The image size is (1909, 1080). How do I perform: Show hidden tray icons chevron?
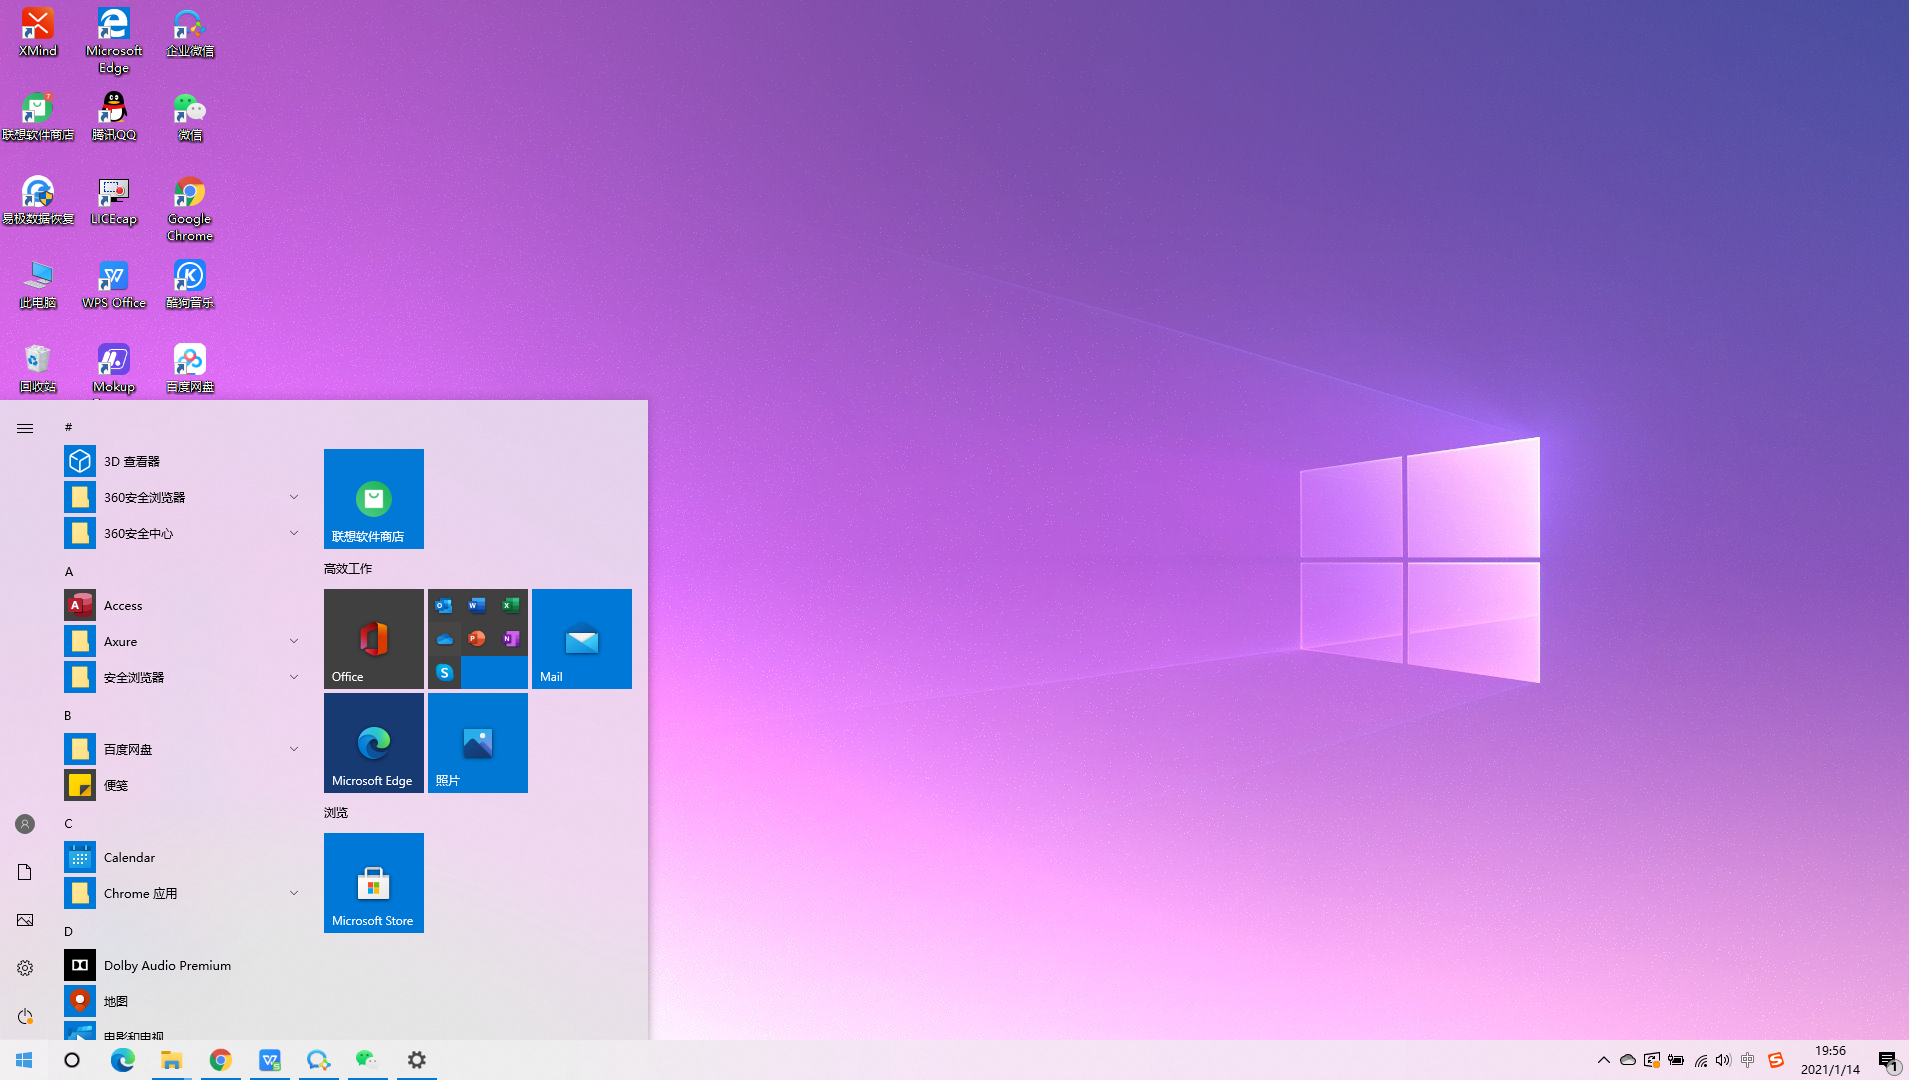pyautogui.click(x=1604, y=1060)
